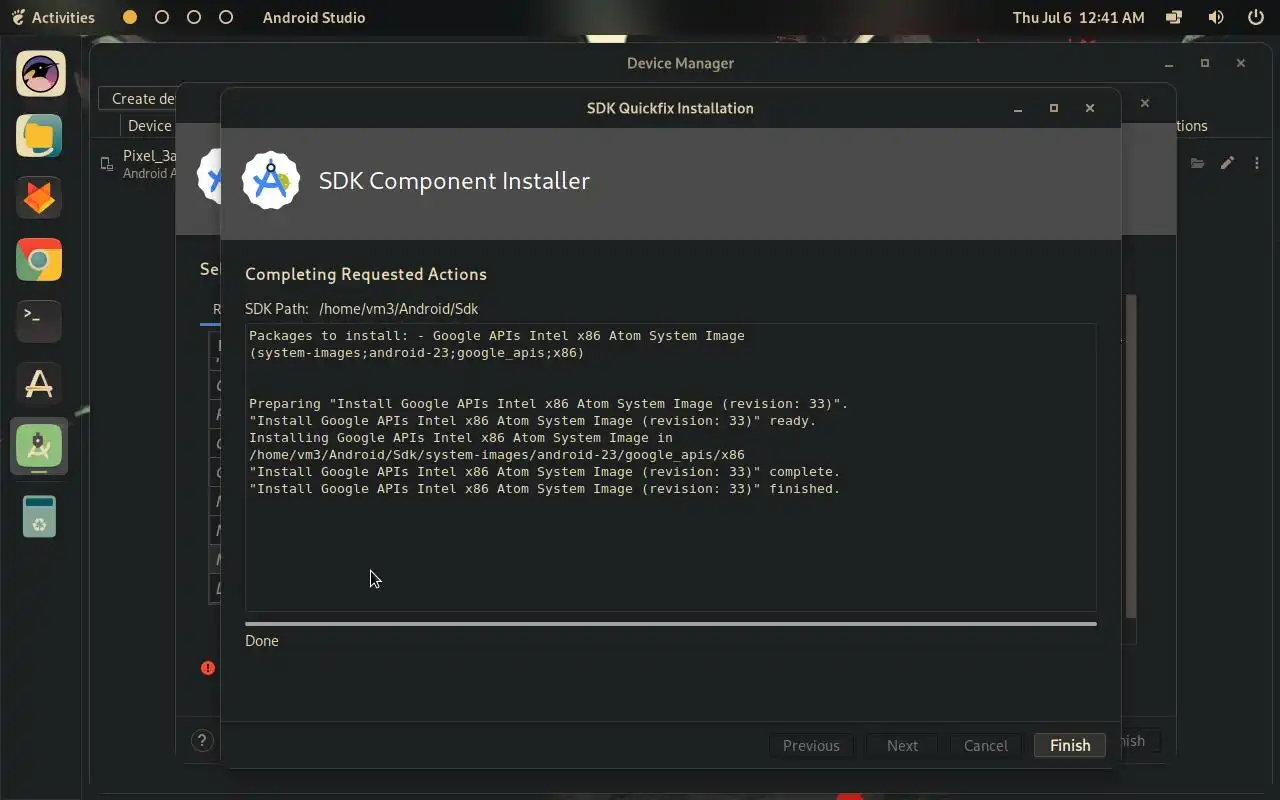Click the 'complete.' log line
Screen dimensions: 1280x800
point(545,472)
